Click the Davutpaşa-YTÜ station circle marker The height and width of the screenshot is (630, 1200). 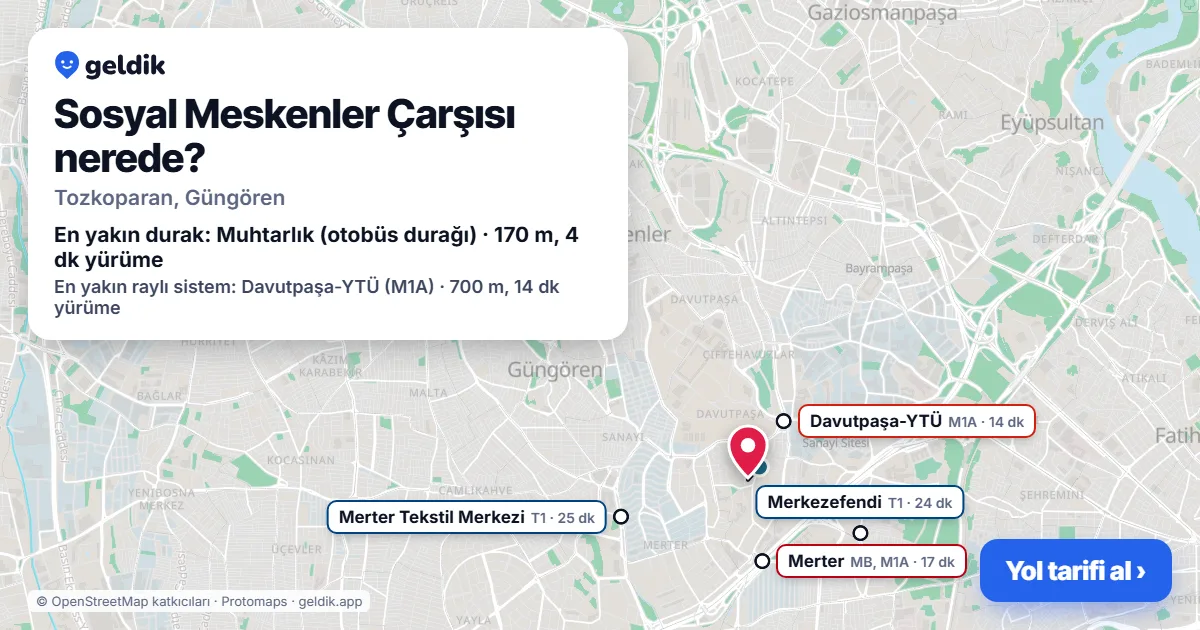click(x=783, y=421)
